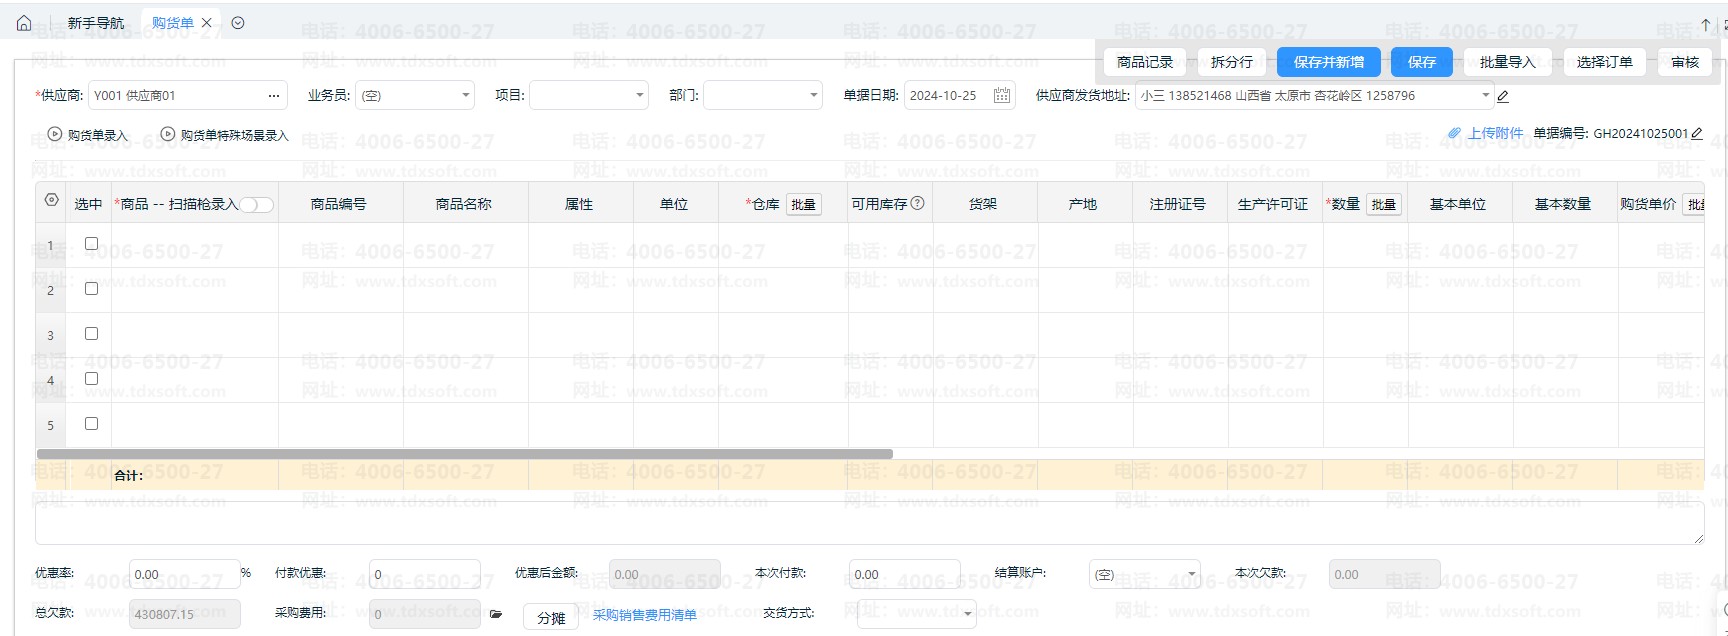
Task: Open the tab list circled-chevron icon
Action: (x=238, y=23)
